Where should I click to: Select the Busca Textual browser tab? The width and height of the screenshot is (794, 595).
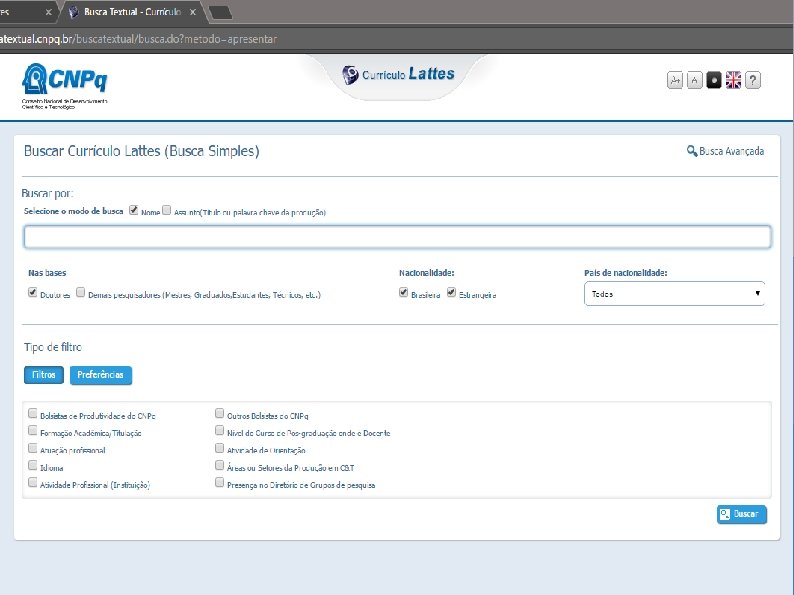click(x=132, y=12)
